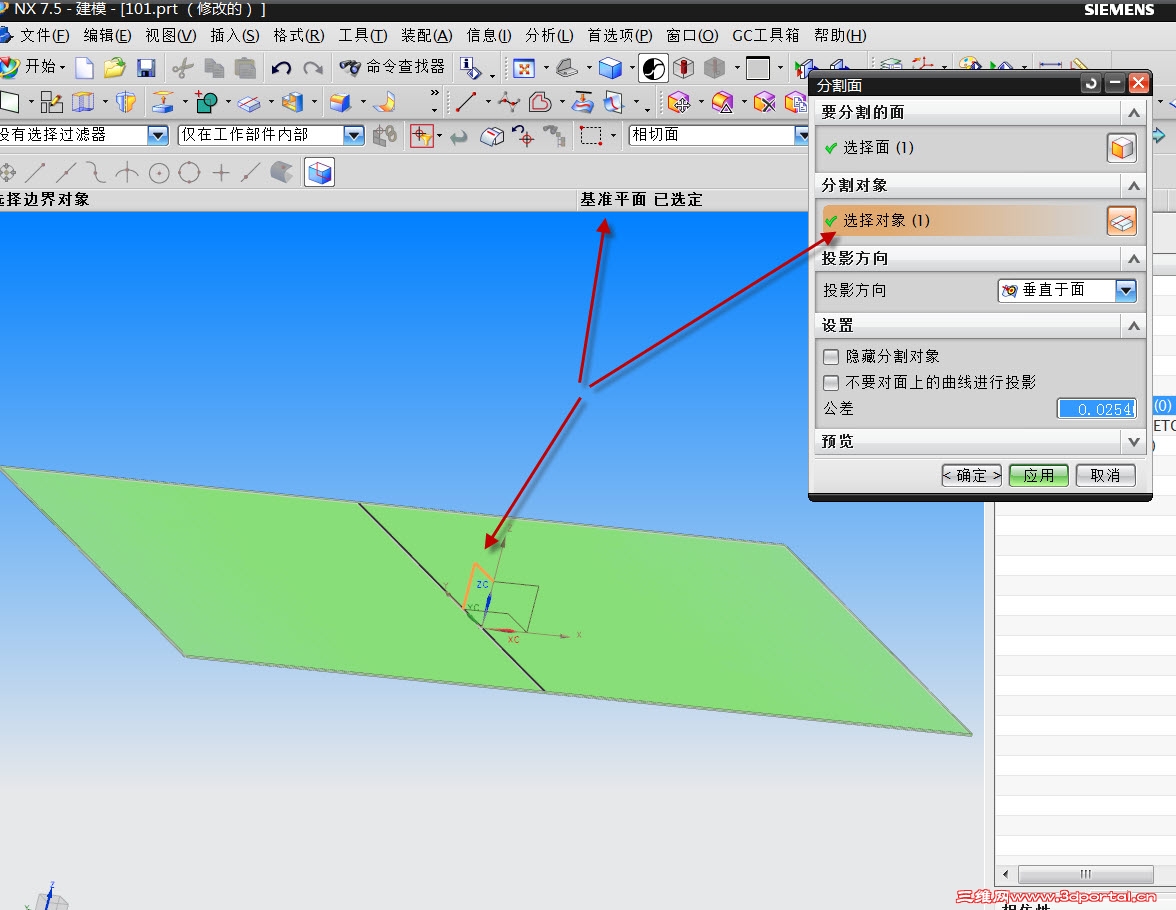Open the 视图(V) menu
This screenshot has width=1176, height=910.
pyautogui.click(x=170, y=35)
